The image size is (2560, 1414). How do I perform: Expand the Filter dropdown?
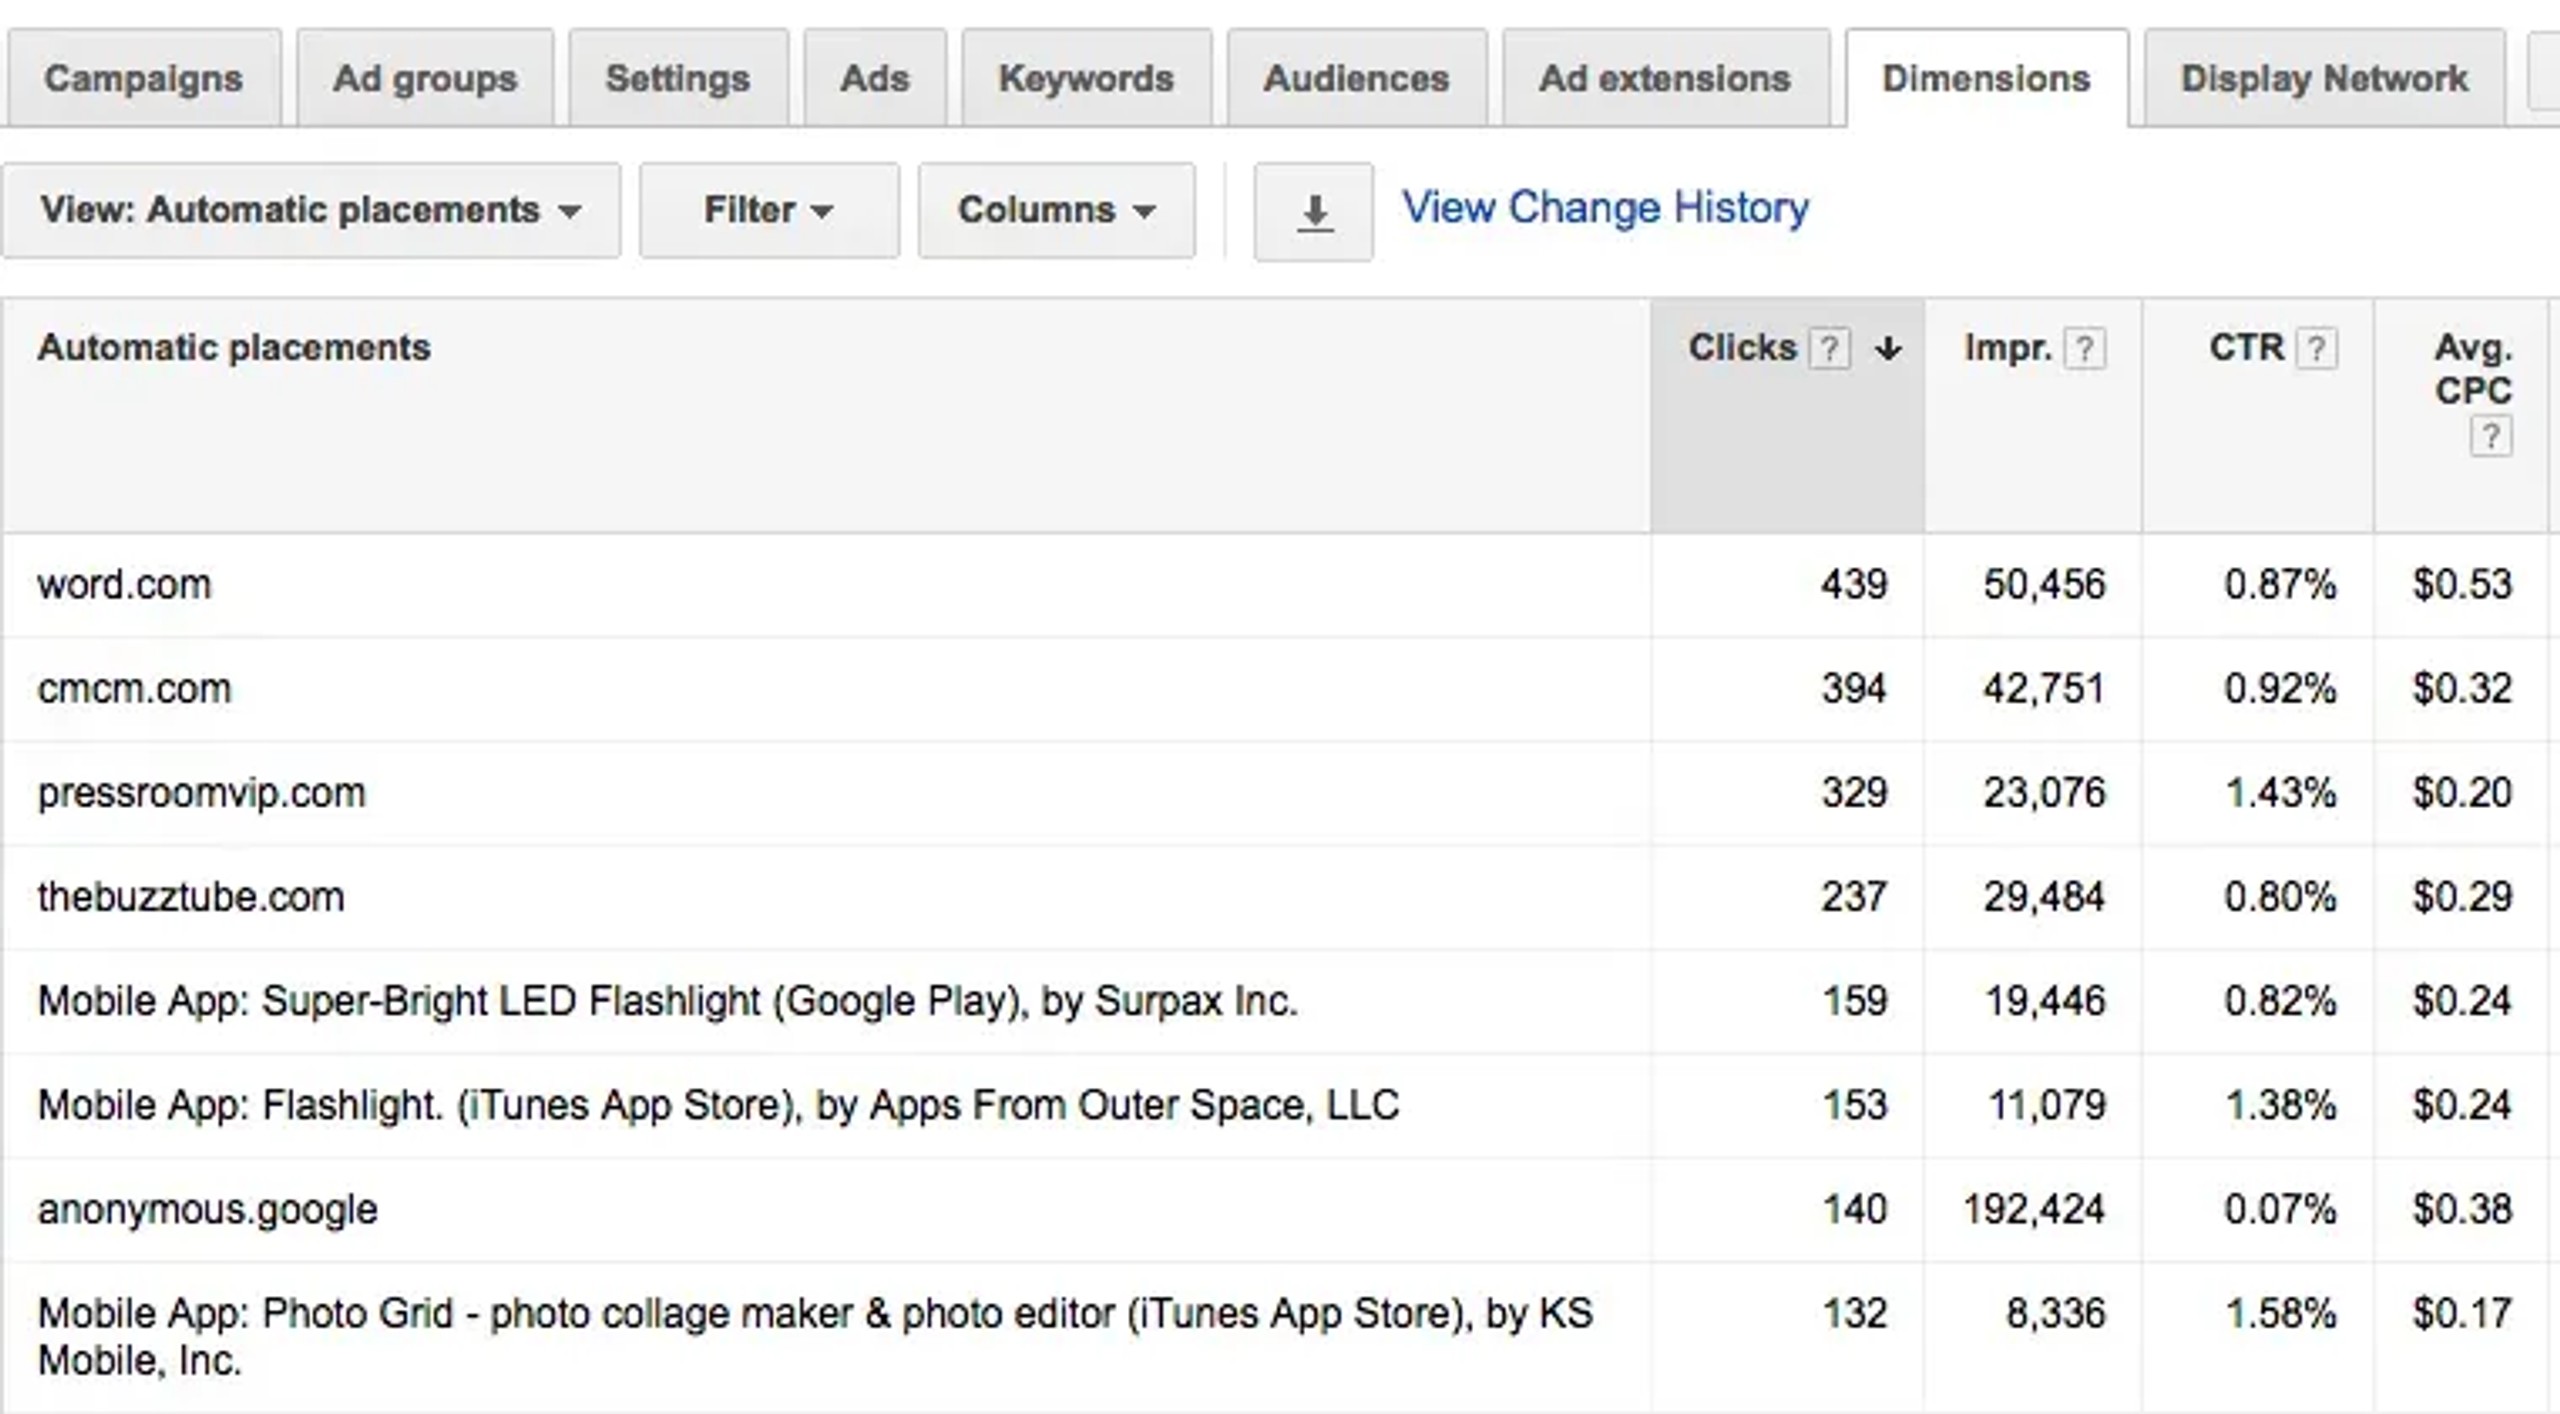pos(768,211)
